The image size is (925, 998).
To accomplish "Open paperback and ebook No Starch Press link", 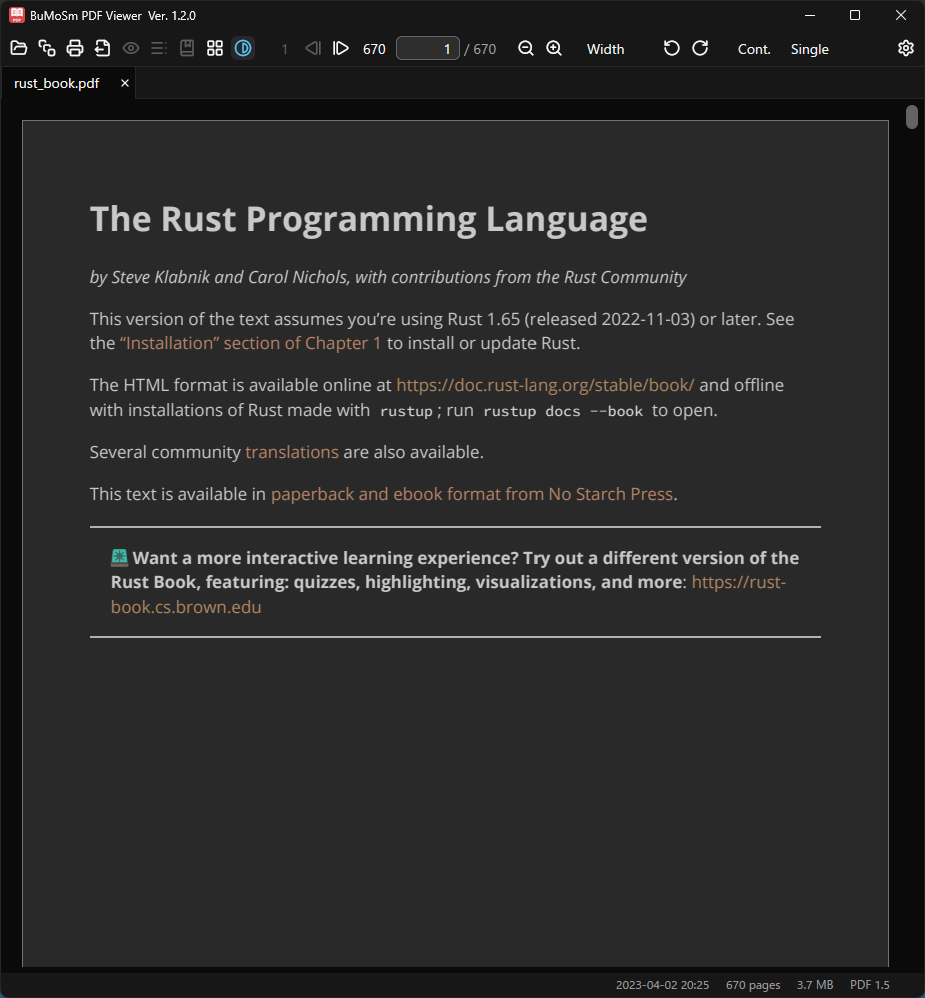I will (472, 494).
